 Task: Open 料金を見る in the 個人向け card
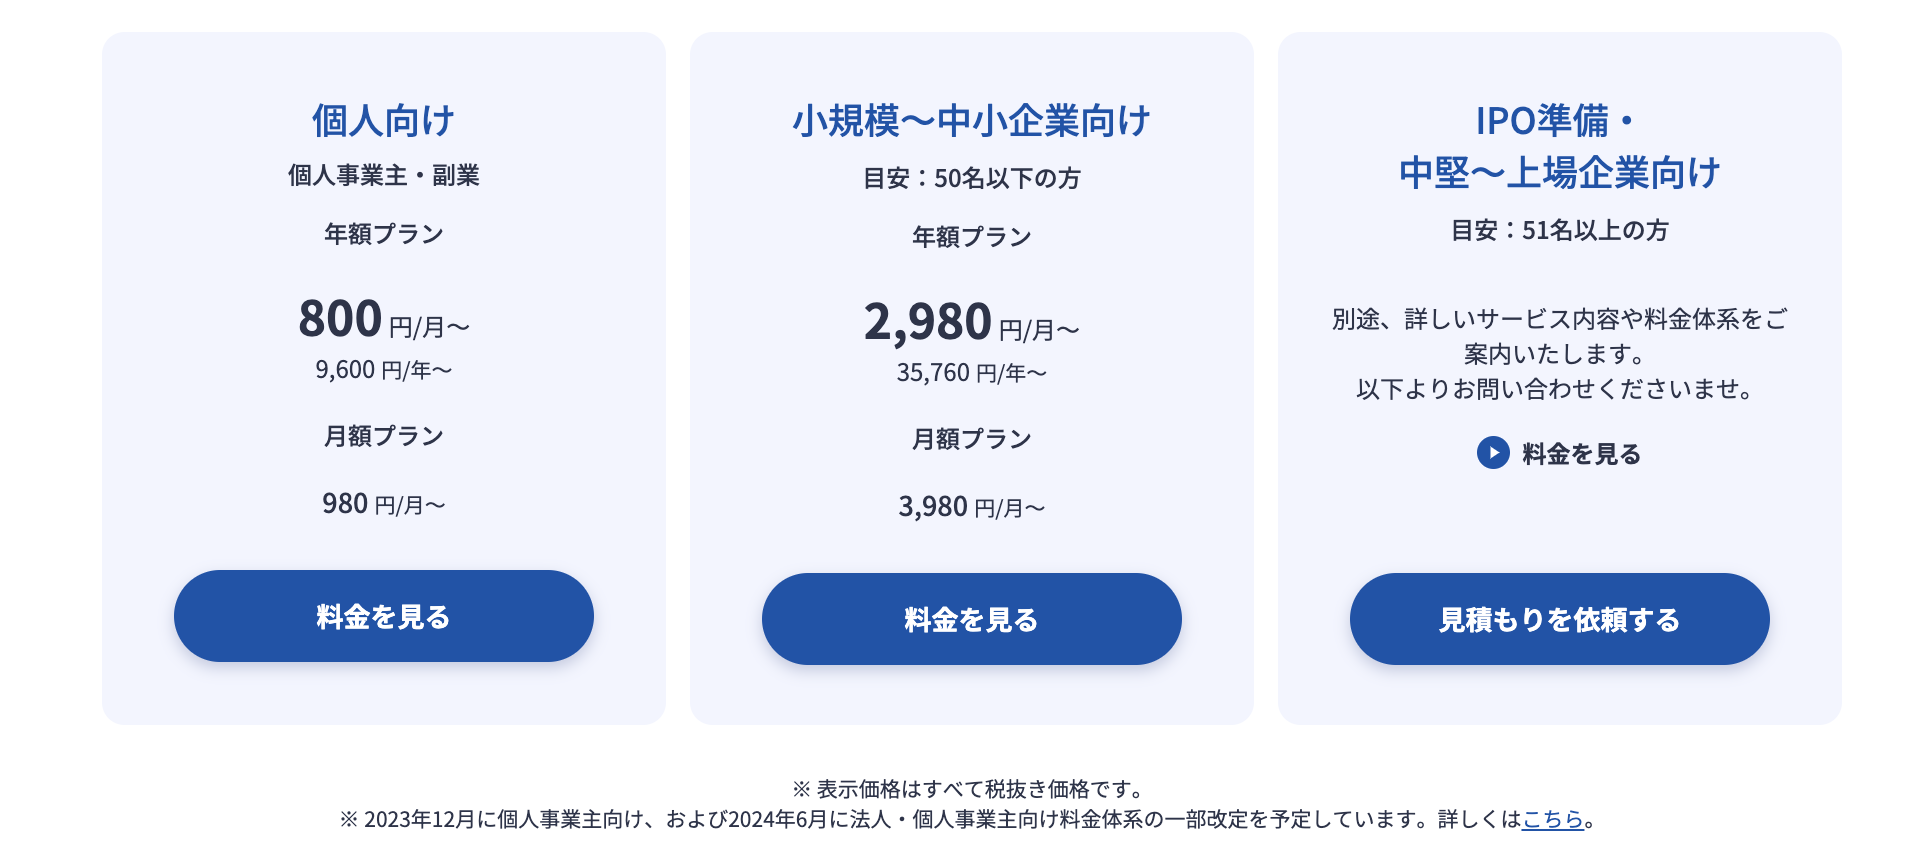coord(384,616)
